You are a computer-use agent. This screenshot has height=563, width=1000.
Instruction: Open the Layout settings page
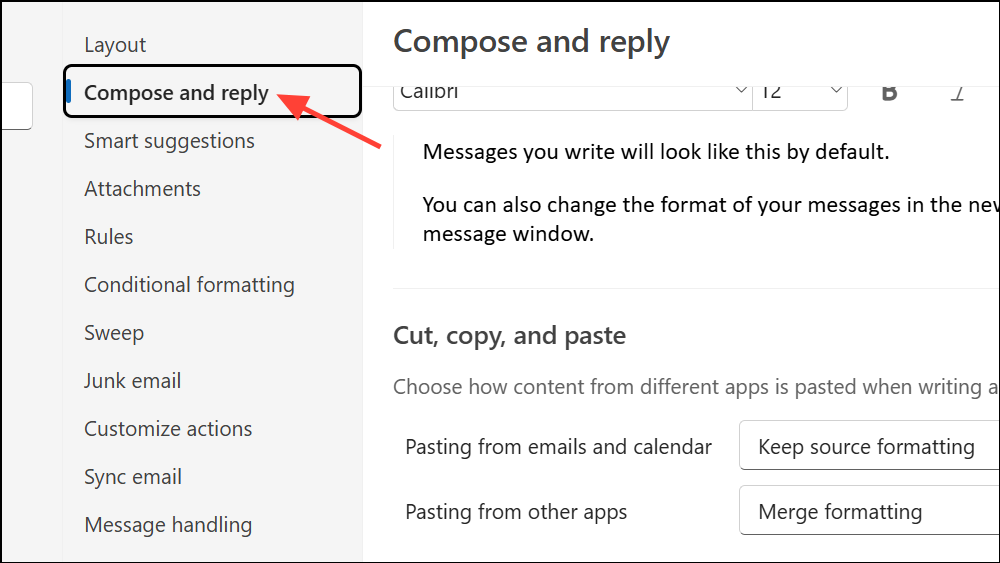coord(115,45)
